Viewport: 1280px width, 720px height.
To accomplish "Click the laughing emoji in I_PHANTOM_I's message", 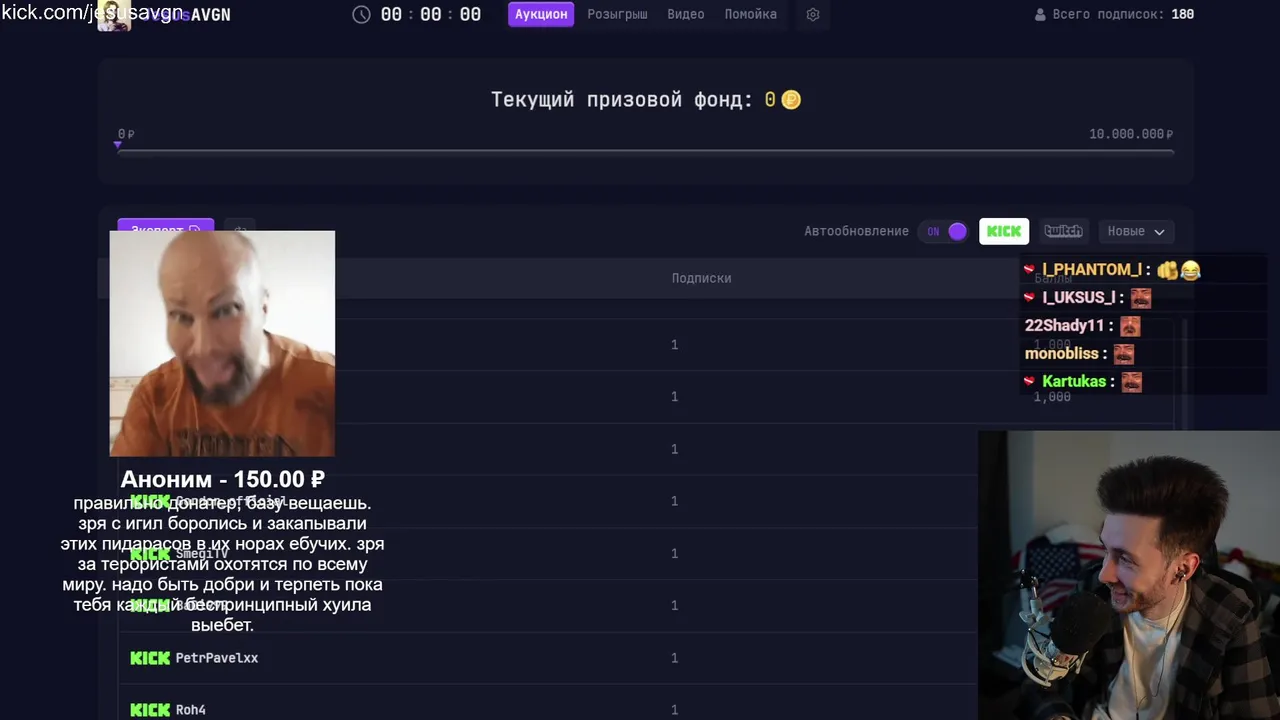I will click(1190, 270).
